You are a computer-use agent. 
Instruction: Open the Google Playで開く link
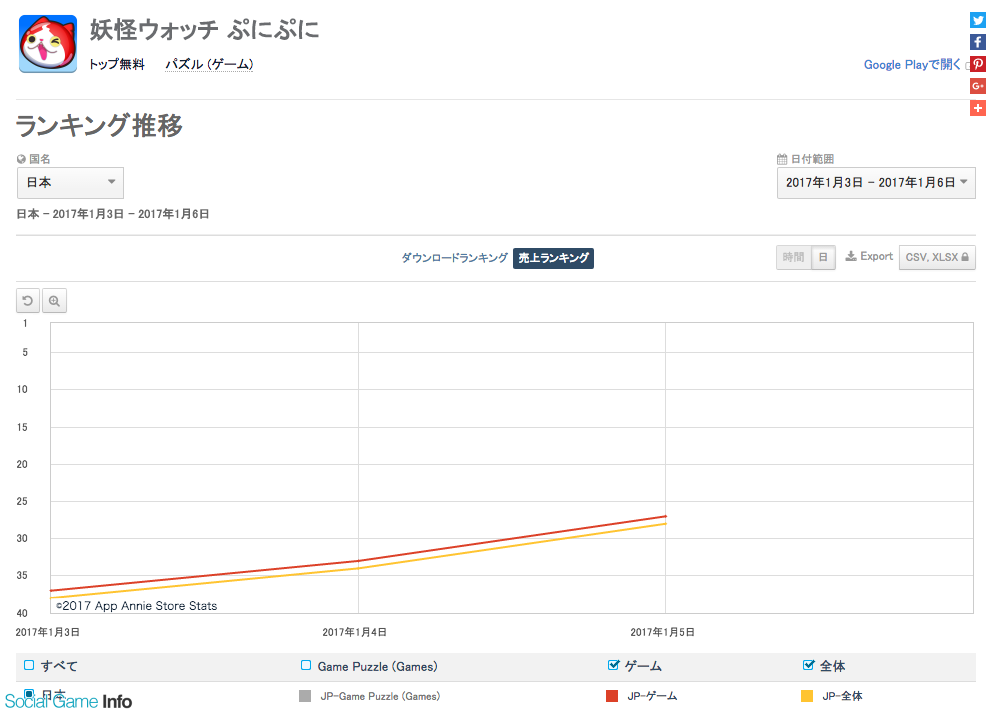[x=912, y=64]
